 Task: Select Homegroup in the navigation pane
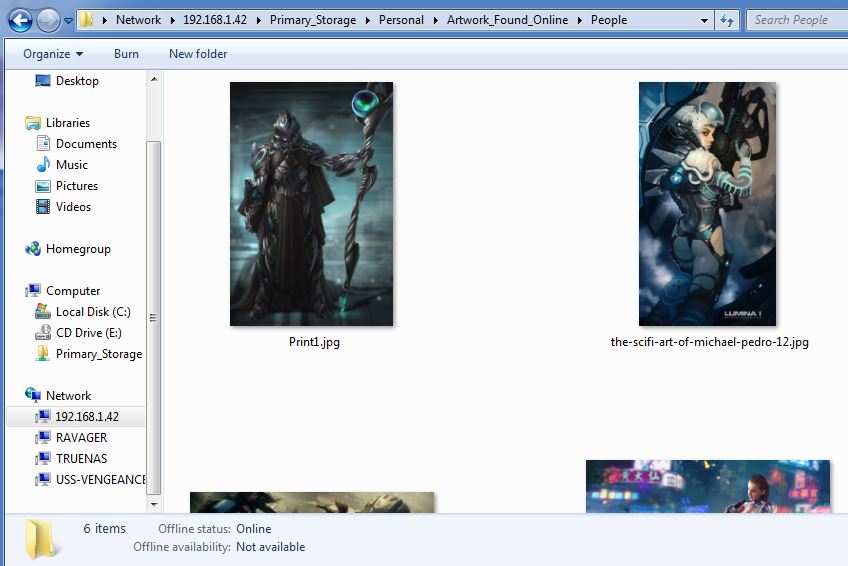[78, 249]
